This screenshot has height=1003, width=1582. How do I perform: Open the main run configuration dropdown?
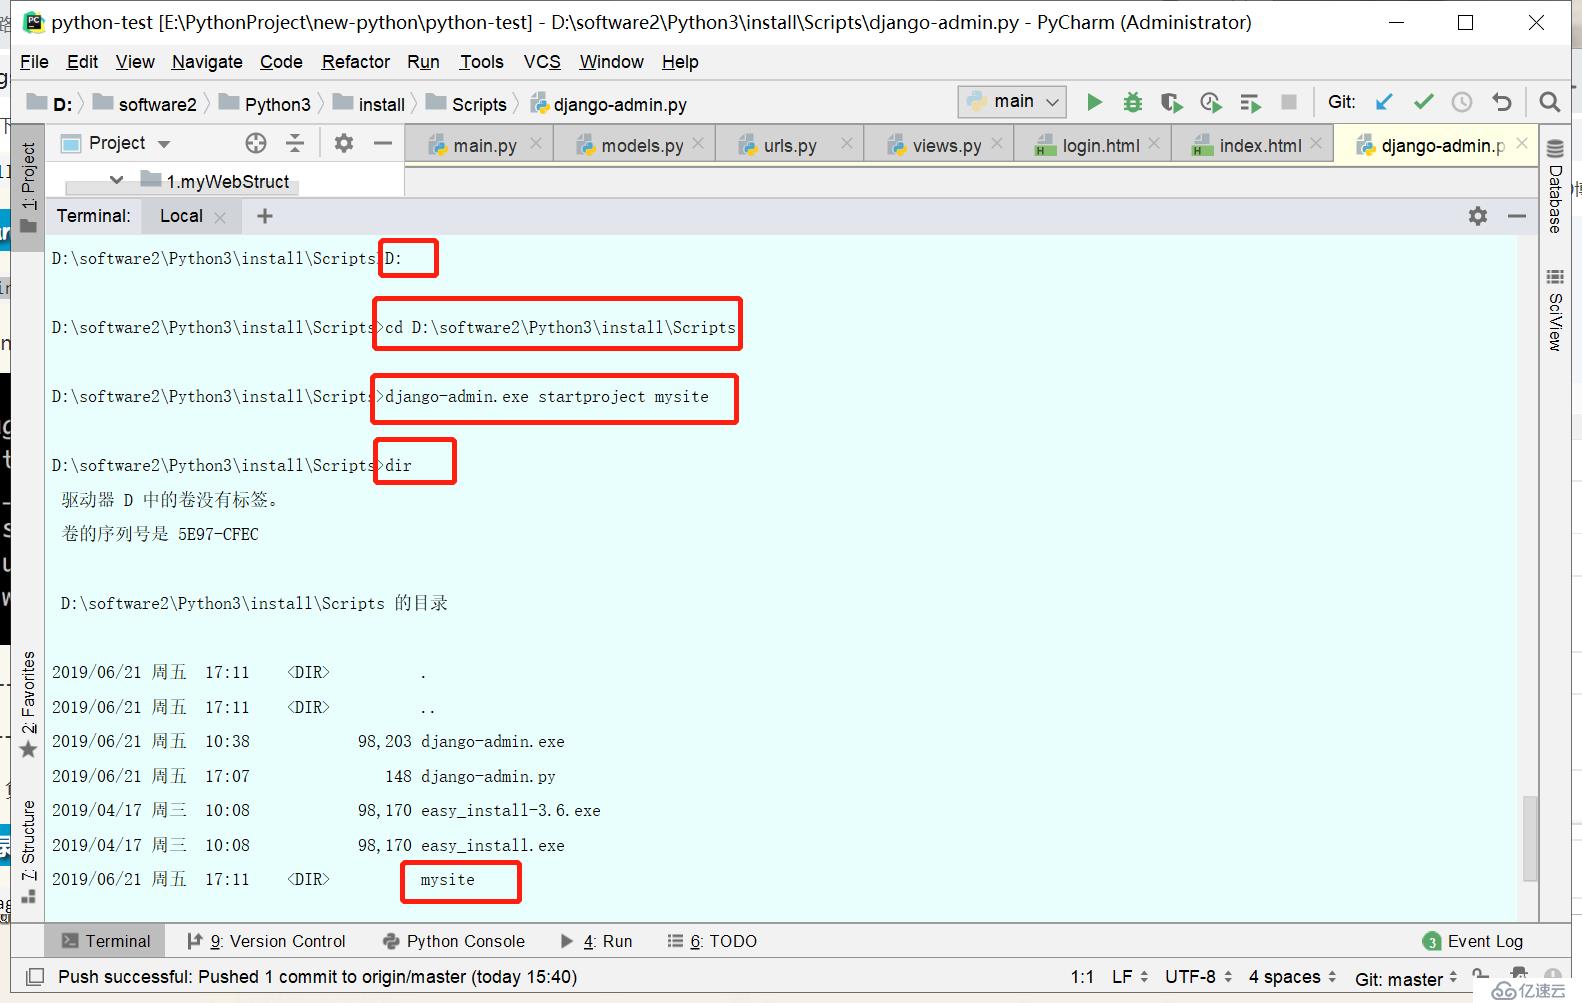coord(1012,101)
